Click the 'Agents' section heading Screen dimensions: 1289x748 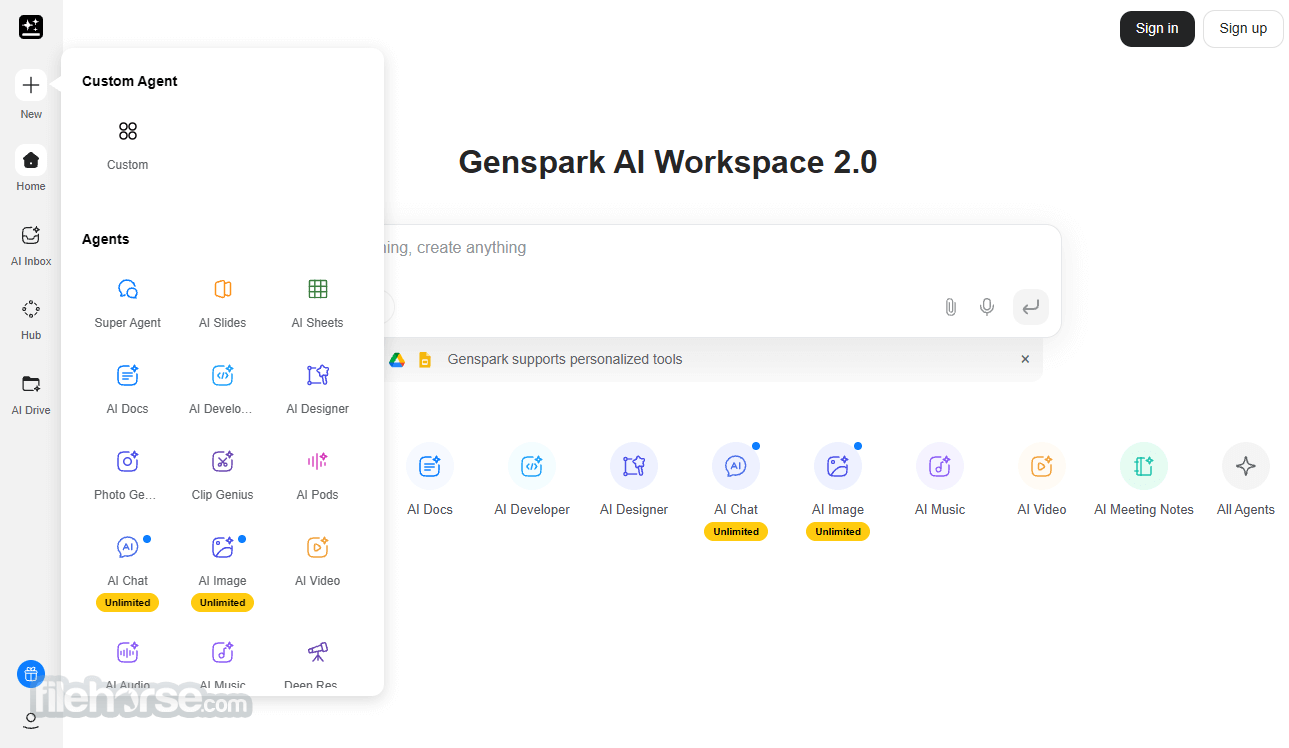click(x=106, y=239)
